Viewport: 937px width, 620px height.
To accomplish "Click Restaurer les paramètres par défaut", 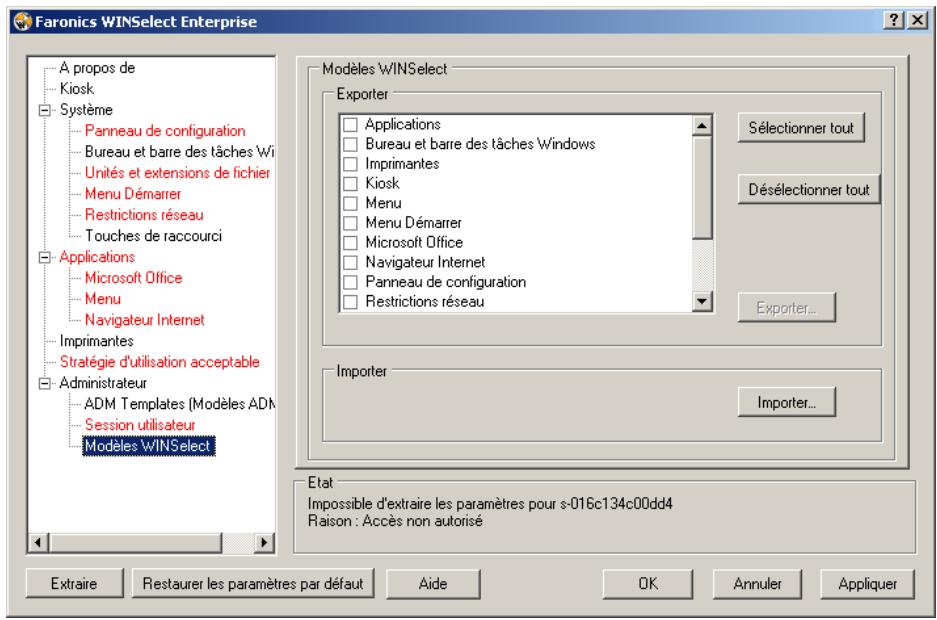I will pos(253,584).
